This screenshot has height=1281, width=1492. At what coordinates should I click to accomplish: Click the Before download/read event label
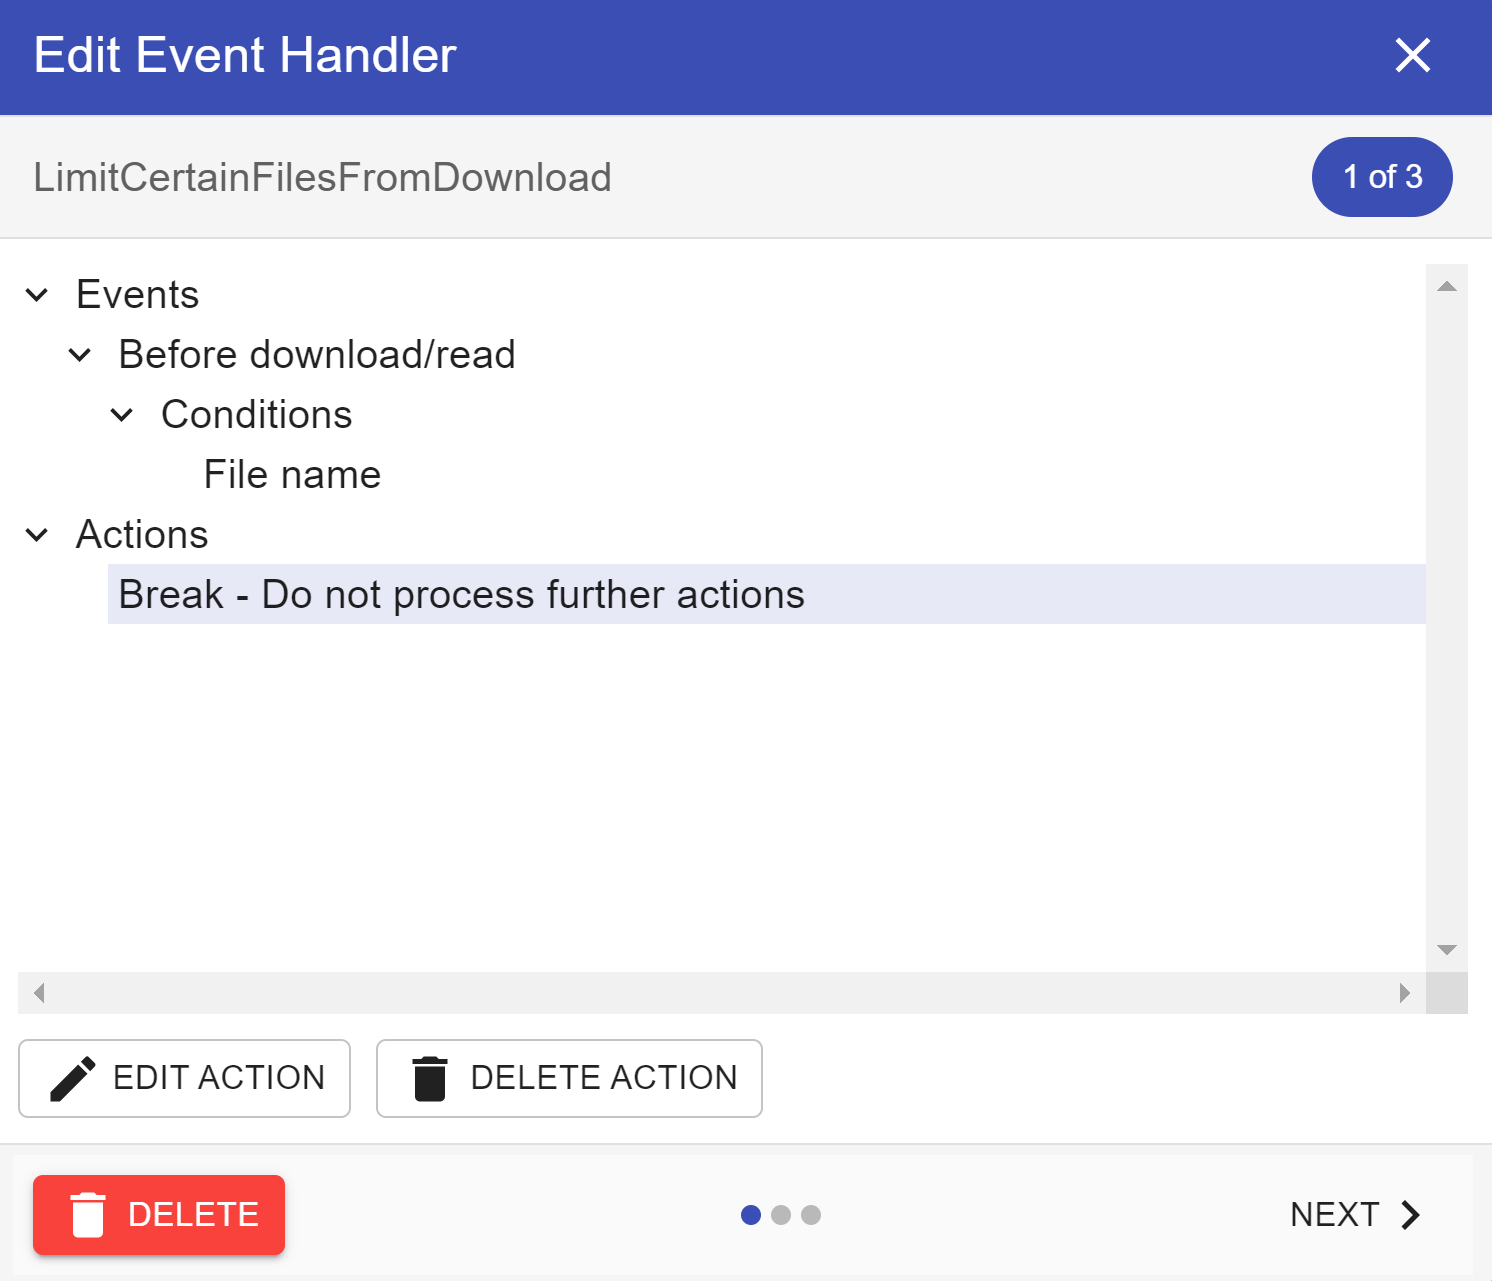coord(316,355)
